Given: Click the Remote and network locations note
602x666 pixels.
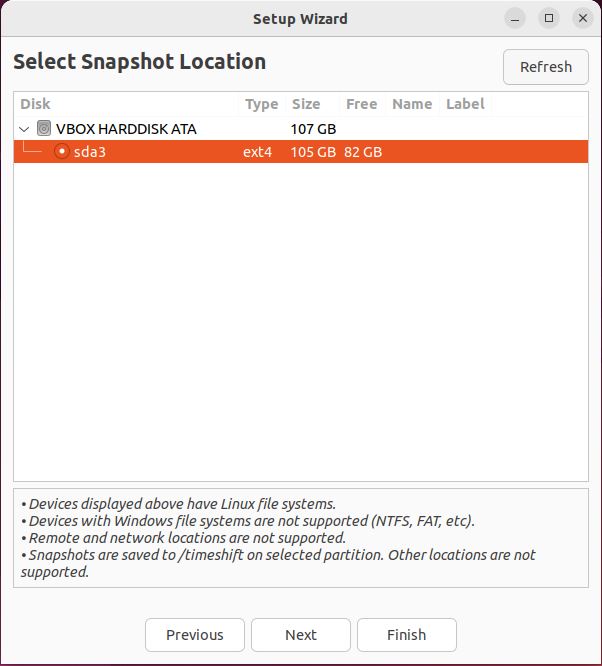Looking at the screenshot, I should tap(183, 538).
